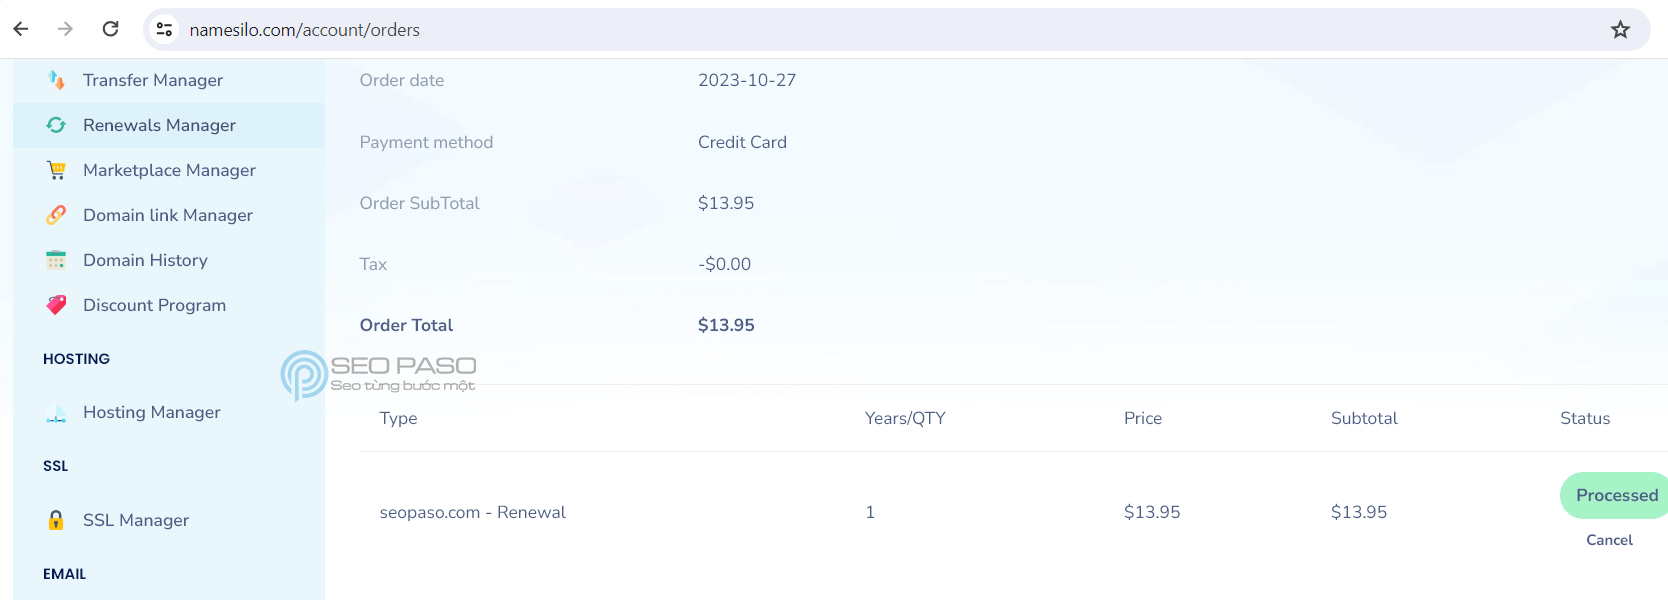Open Marketplace Manager menu entry
This screenshot has height=600, width=1668.
[169, 170]
